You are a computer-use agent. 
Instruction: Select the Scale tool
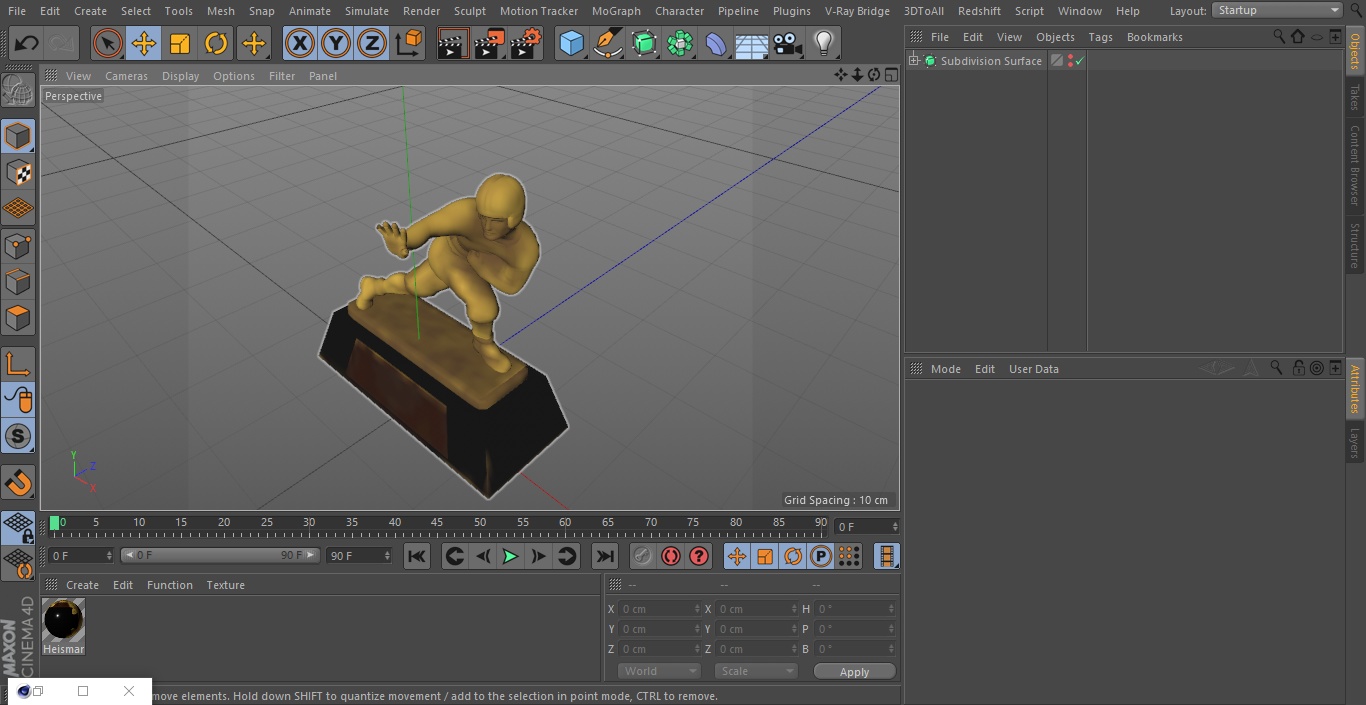(180, 43)
